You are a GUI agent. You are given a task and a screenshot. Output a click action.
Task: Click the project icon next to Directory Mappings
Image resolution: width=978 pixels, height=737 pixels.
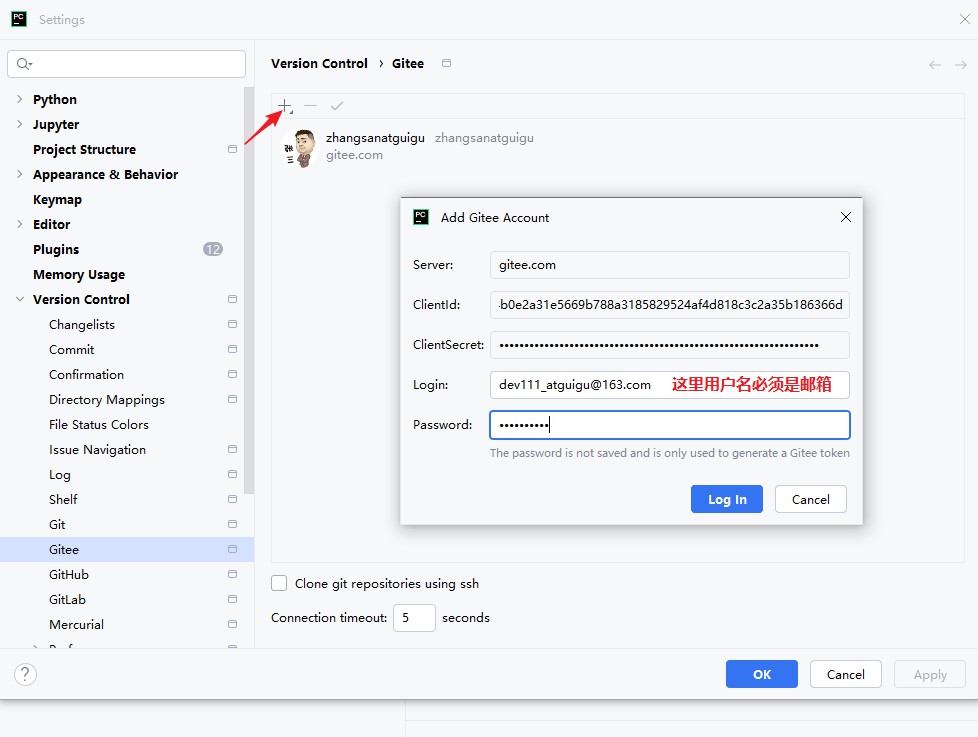click(x=233, y=399)
